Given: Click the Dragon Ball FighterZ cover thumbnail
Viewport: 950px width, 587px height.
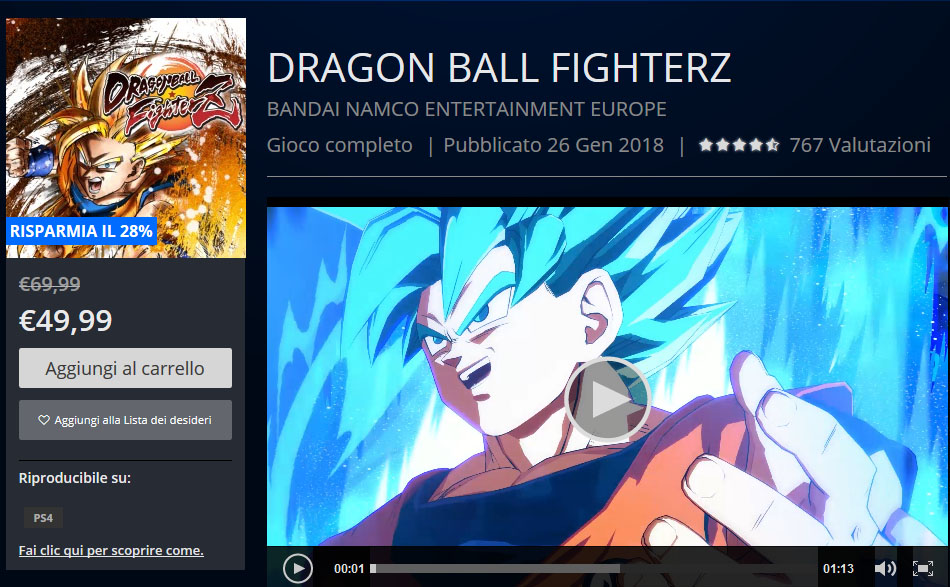Looking at the screenshot, I should tap(126, 138).
